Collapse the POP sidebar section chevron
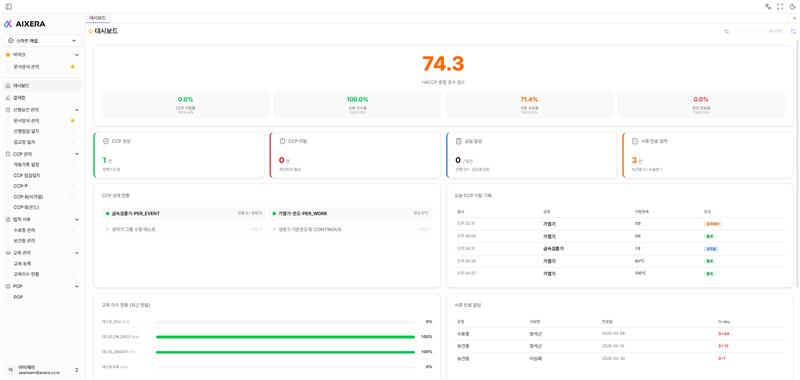This screenshot has width=800, height=380. [x=77, y=286]
